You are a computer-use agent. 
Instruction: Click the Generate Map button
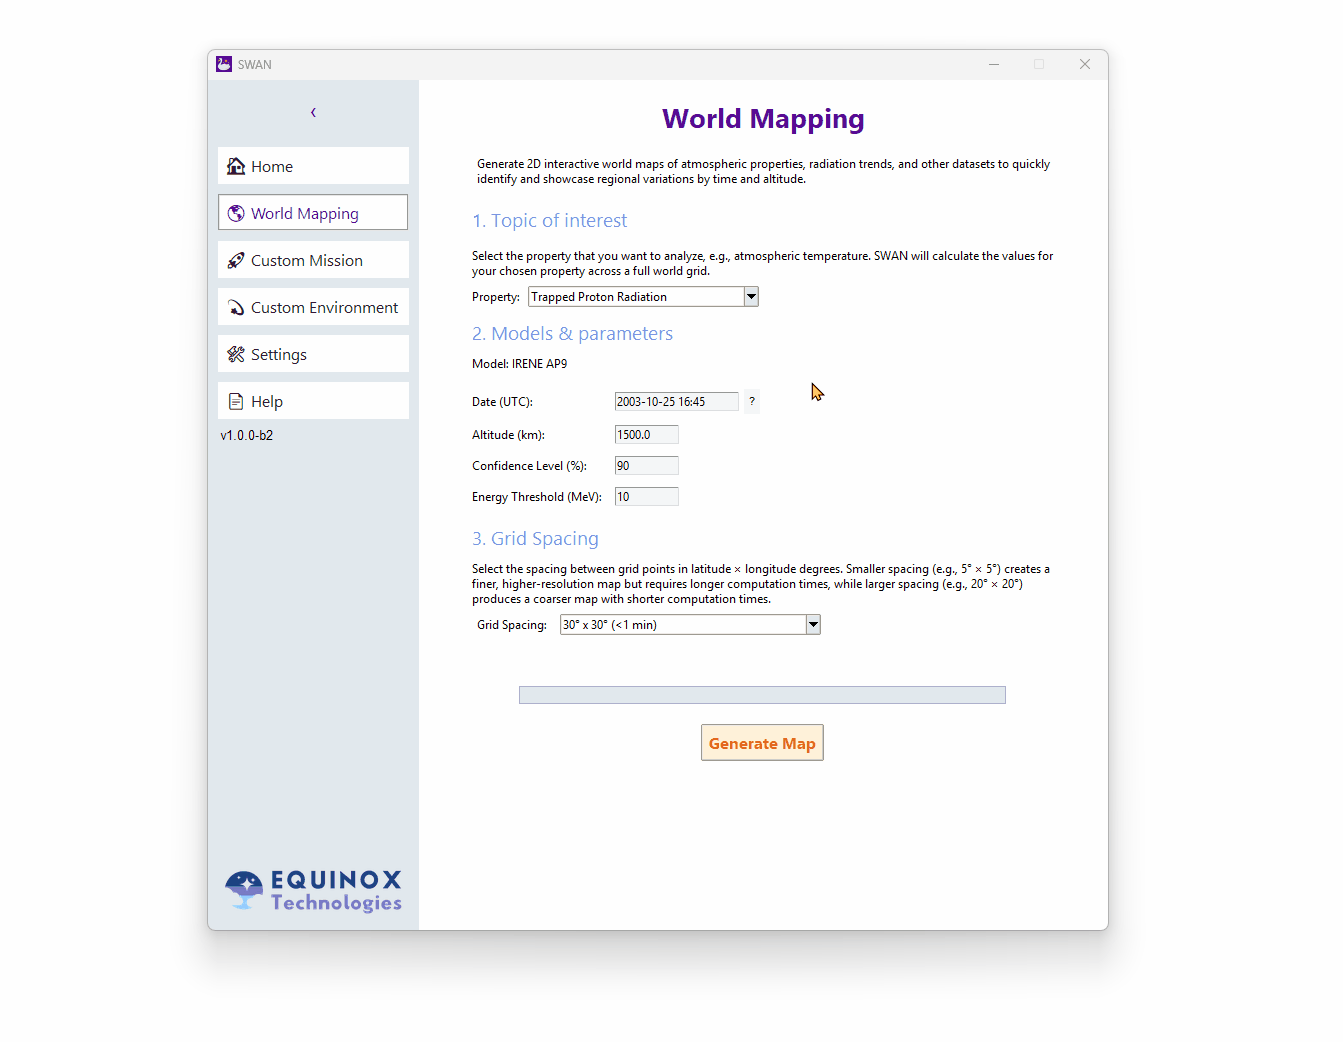[x=762, y=743]
